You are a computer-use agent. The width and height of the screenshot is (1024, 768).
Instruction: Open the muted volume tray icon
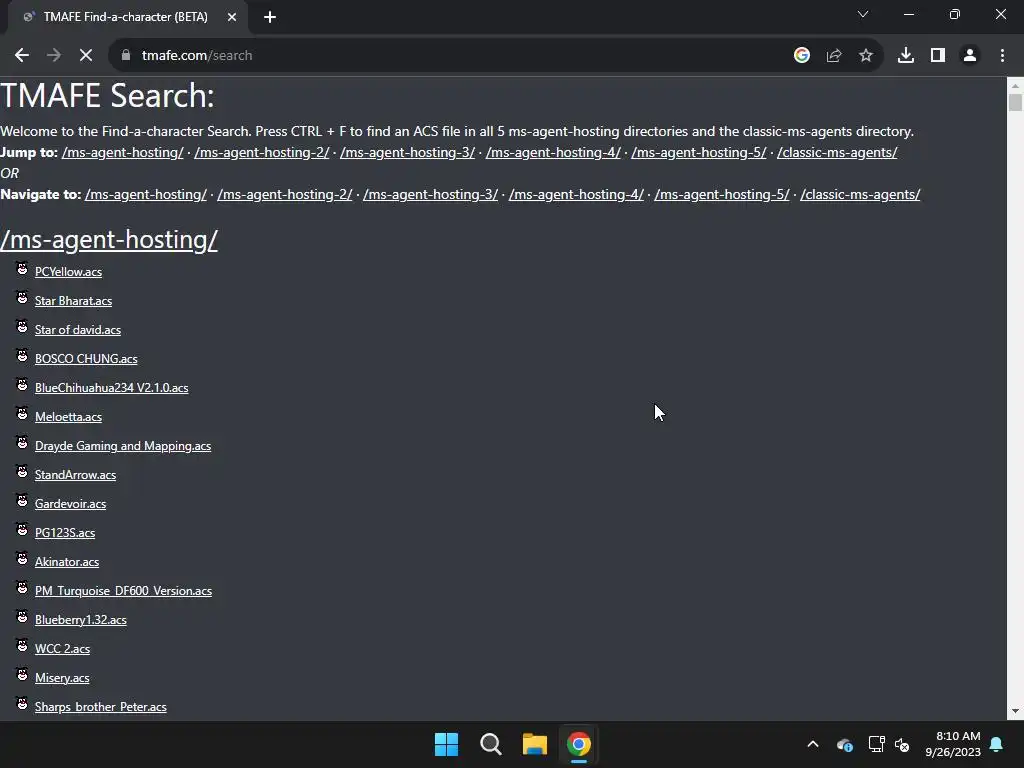point(902,744)
